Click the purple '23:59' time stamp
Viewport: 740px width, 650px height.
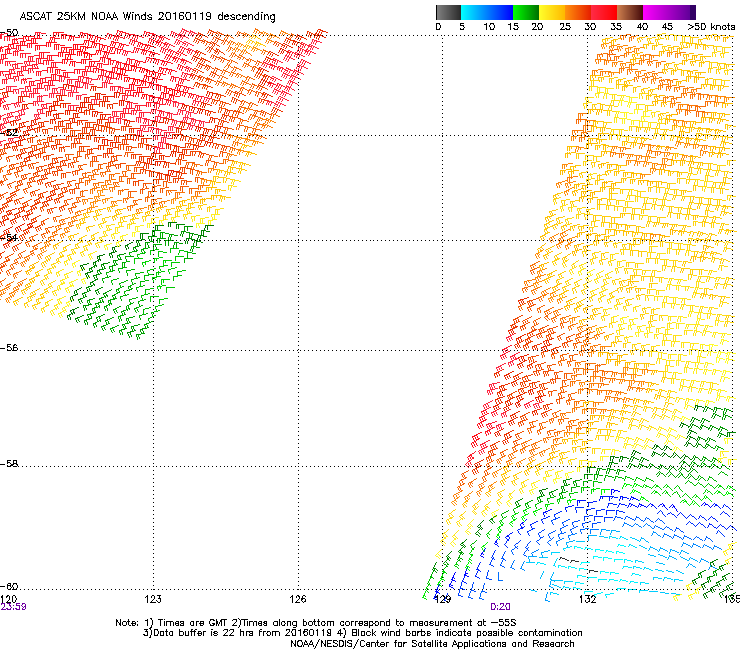pos(14,607)
